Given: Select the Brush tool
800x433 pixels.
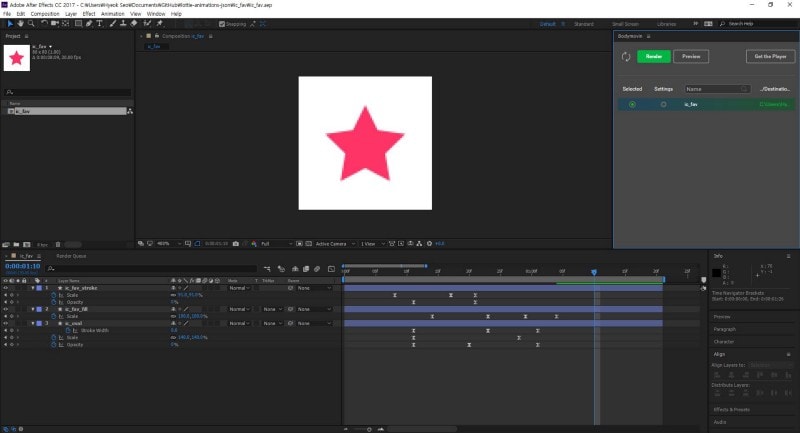Looking at the screenshot, I should coord(113,23).
